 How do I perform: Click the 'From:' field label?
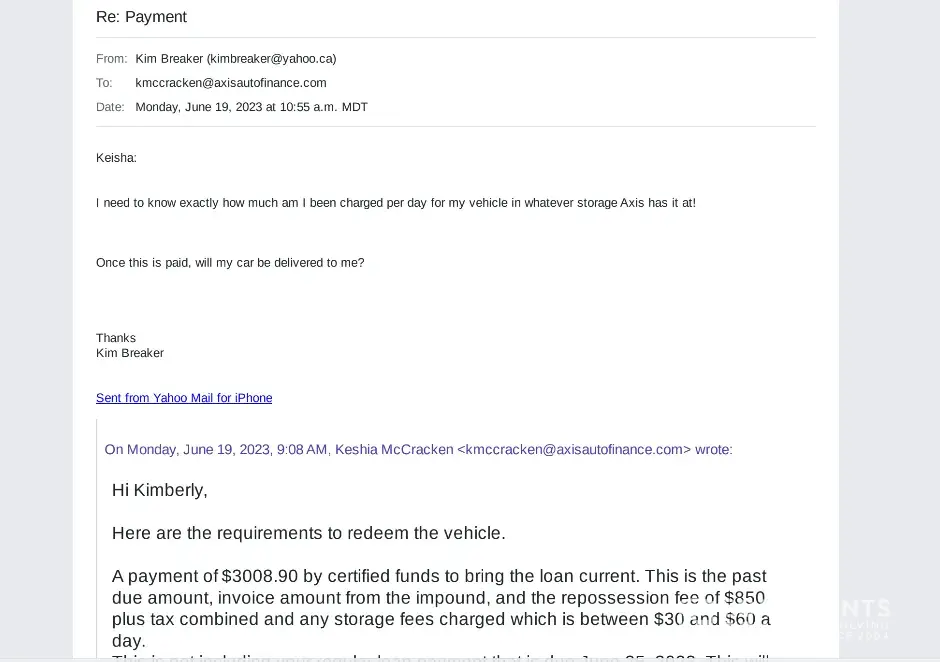[111, 59]
